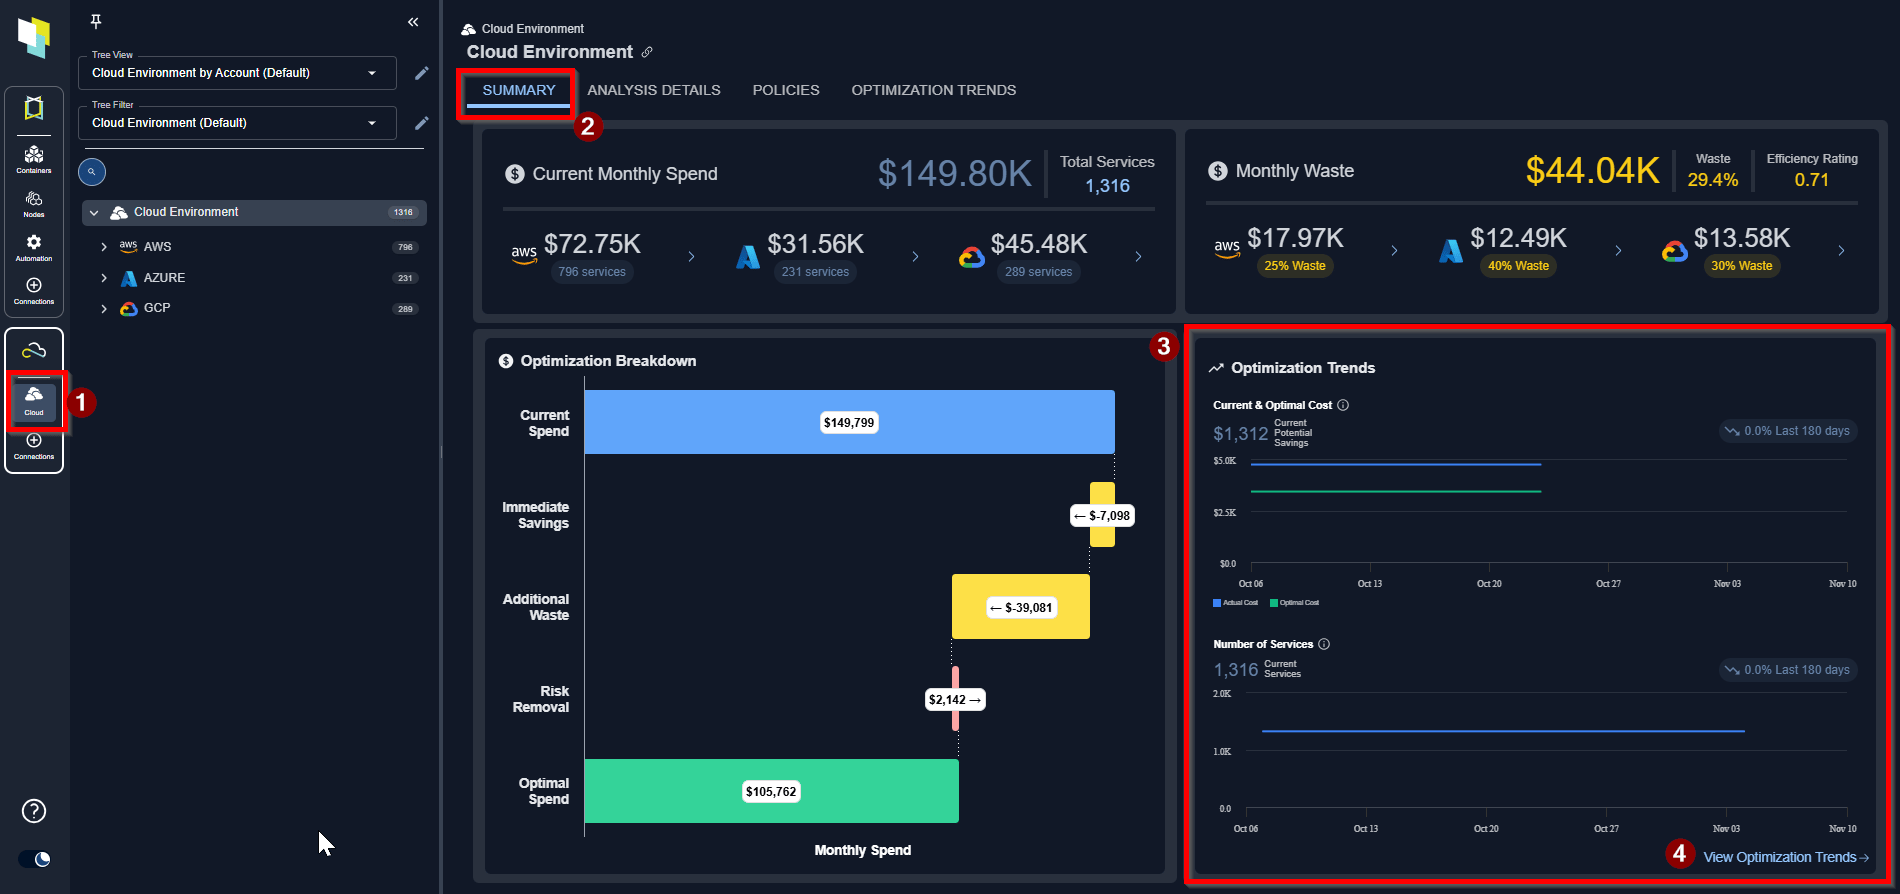Open cloud Connections plus icon
This screenshot has width=1900, height=894.
click(34, 446)
